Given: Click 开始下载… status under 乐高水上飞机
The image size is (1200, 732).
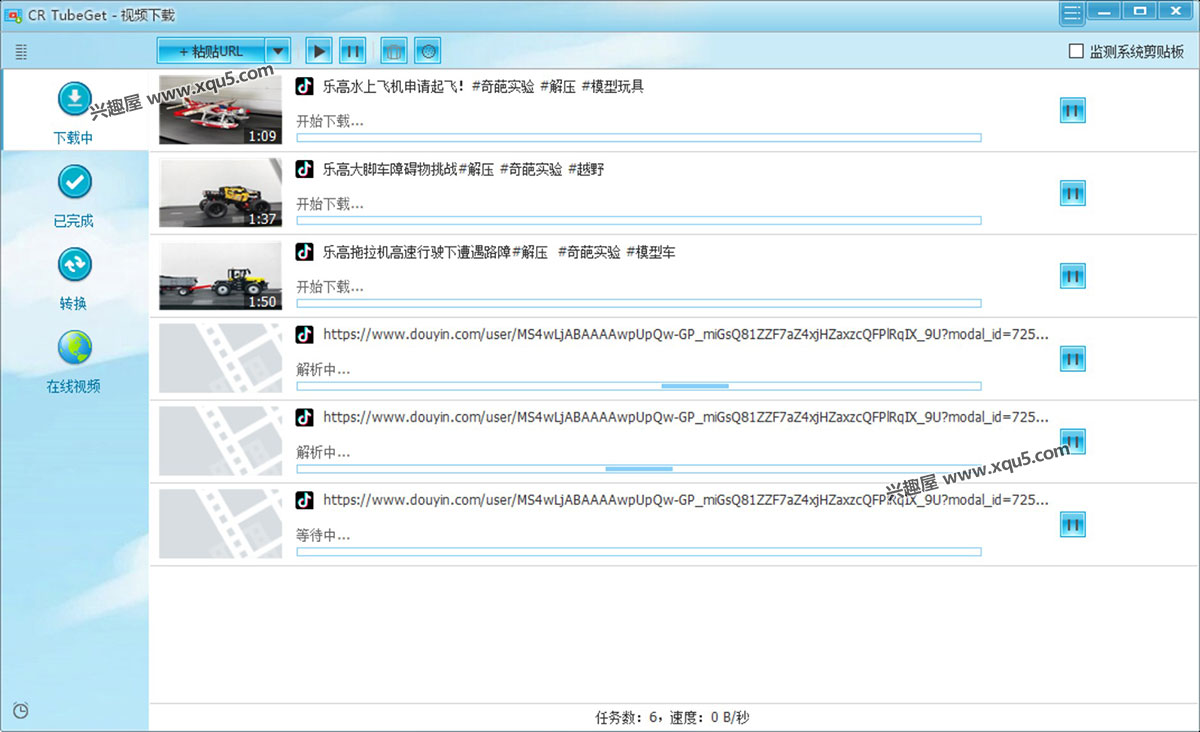Looking at the screenshot, I should point(330,121).
